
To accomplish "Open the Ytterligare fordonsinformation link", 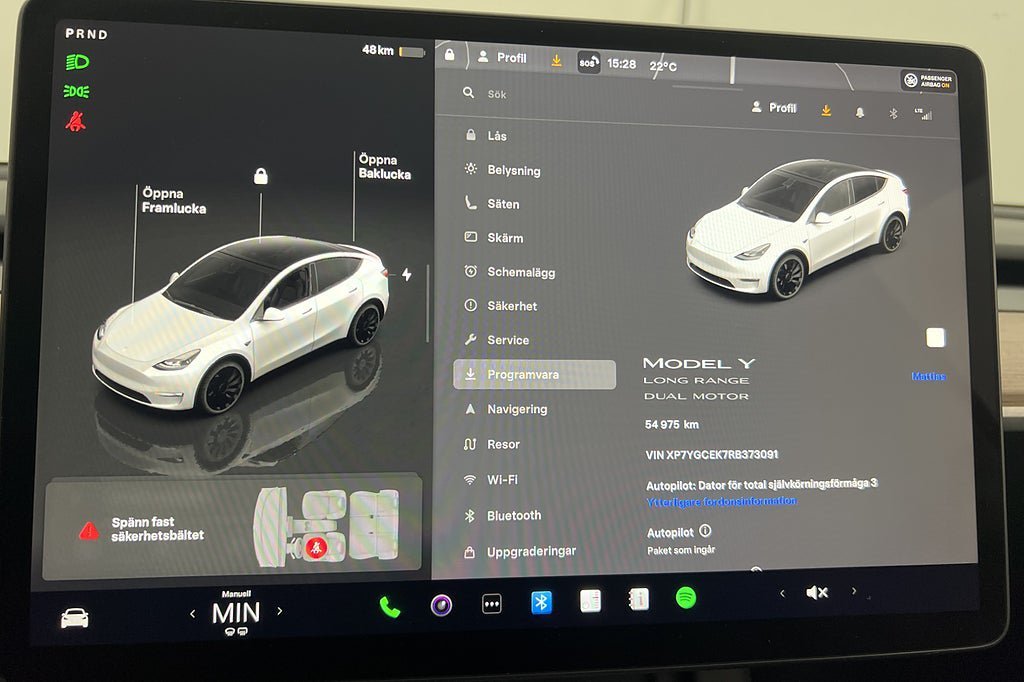I will 721,501.
